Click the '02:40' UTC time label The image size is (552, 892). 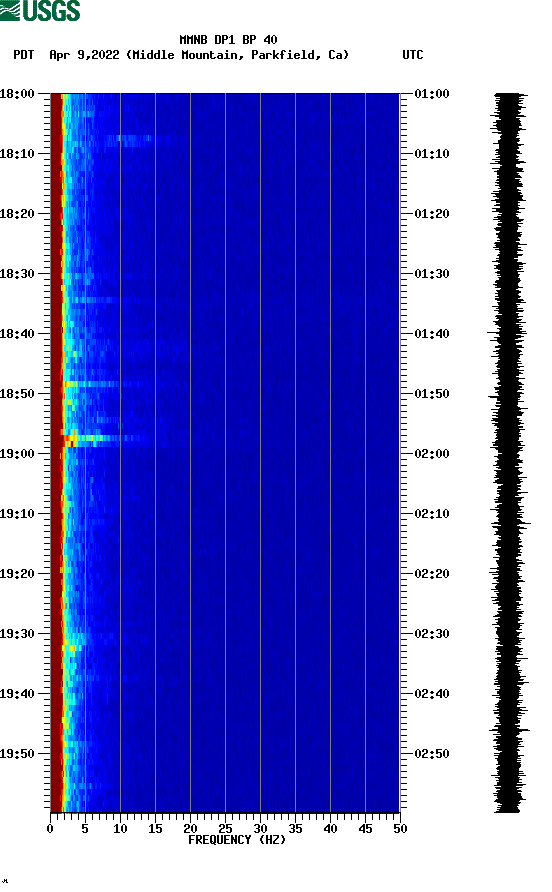click(x=432, y=694)
